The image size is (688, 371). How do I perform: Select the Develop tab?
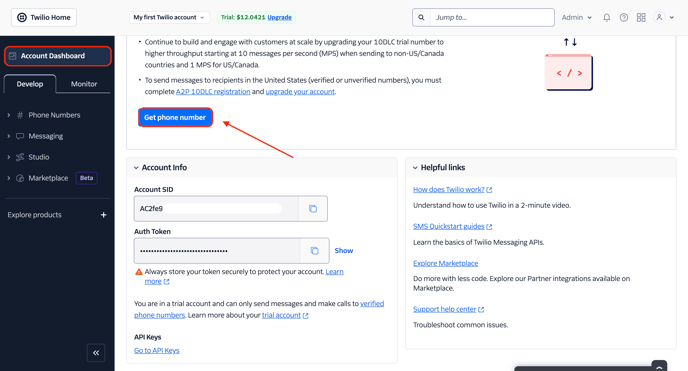pos(30,84)
